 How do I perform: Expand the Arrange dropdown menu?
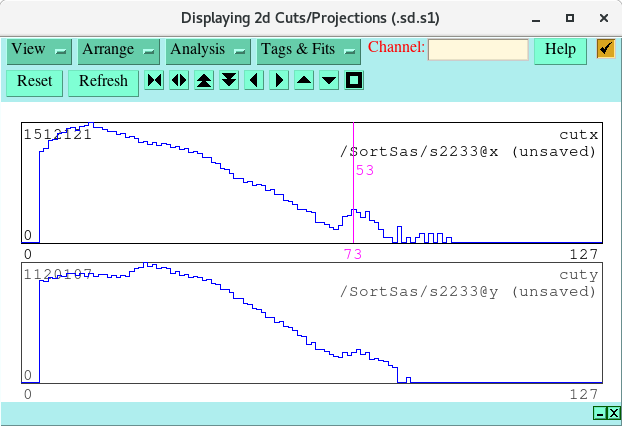[x=118, y=50]
